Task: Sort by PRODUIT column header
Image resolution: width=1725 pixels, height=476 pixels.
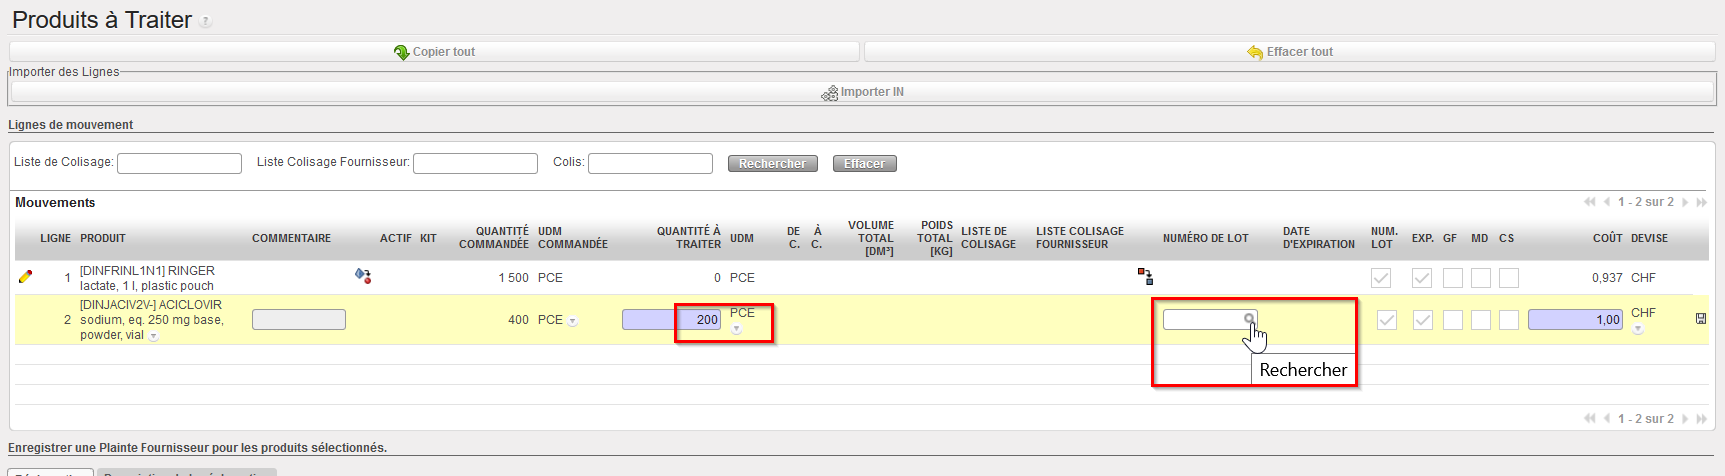Action: (x=103, y=238)
